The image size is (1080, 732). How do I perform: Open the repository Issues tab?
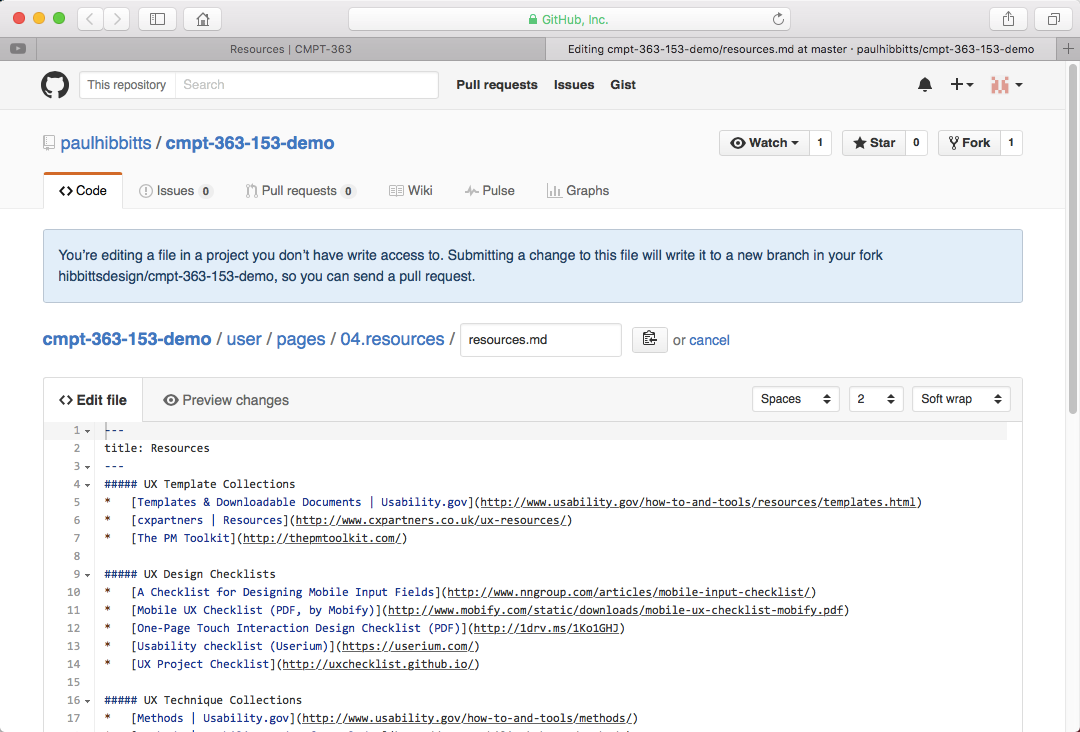(176, 191)
